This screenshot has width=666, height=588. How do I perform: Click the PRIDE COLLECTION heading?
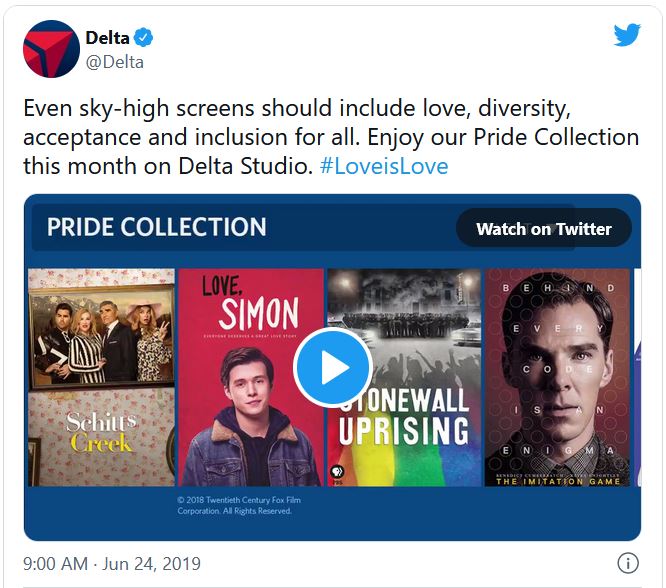click(x=156, y=227)
